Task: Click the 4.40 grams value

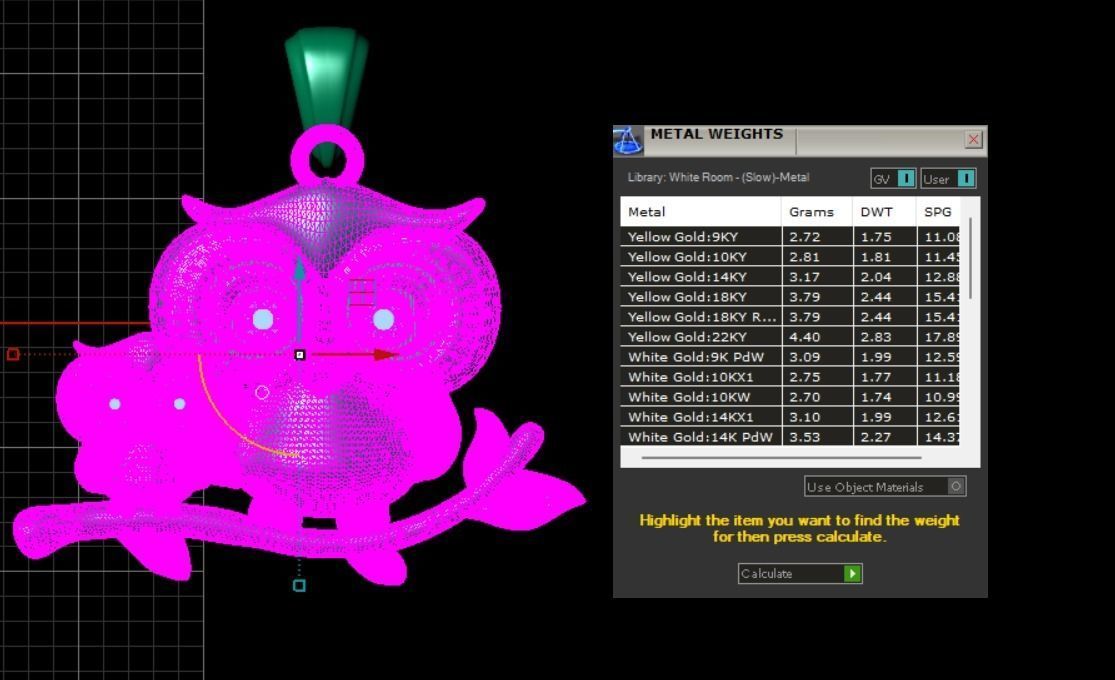Action: tap(804, 337)
